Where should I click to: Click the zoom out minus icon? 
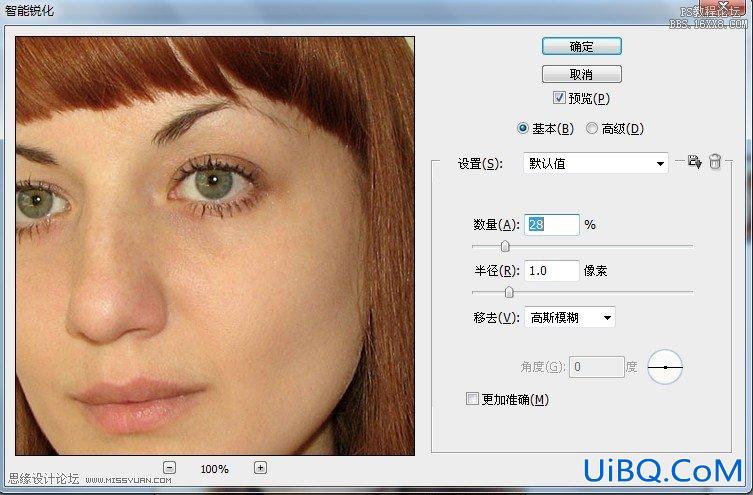pos(170,467)
